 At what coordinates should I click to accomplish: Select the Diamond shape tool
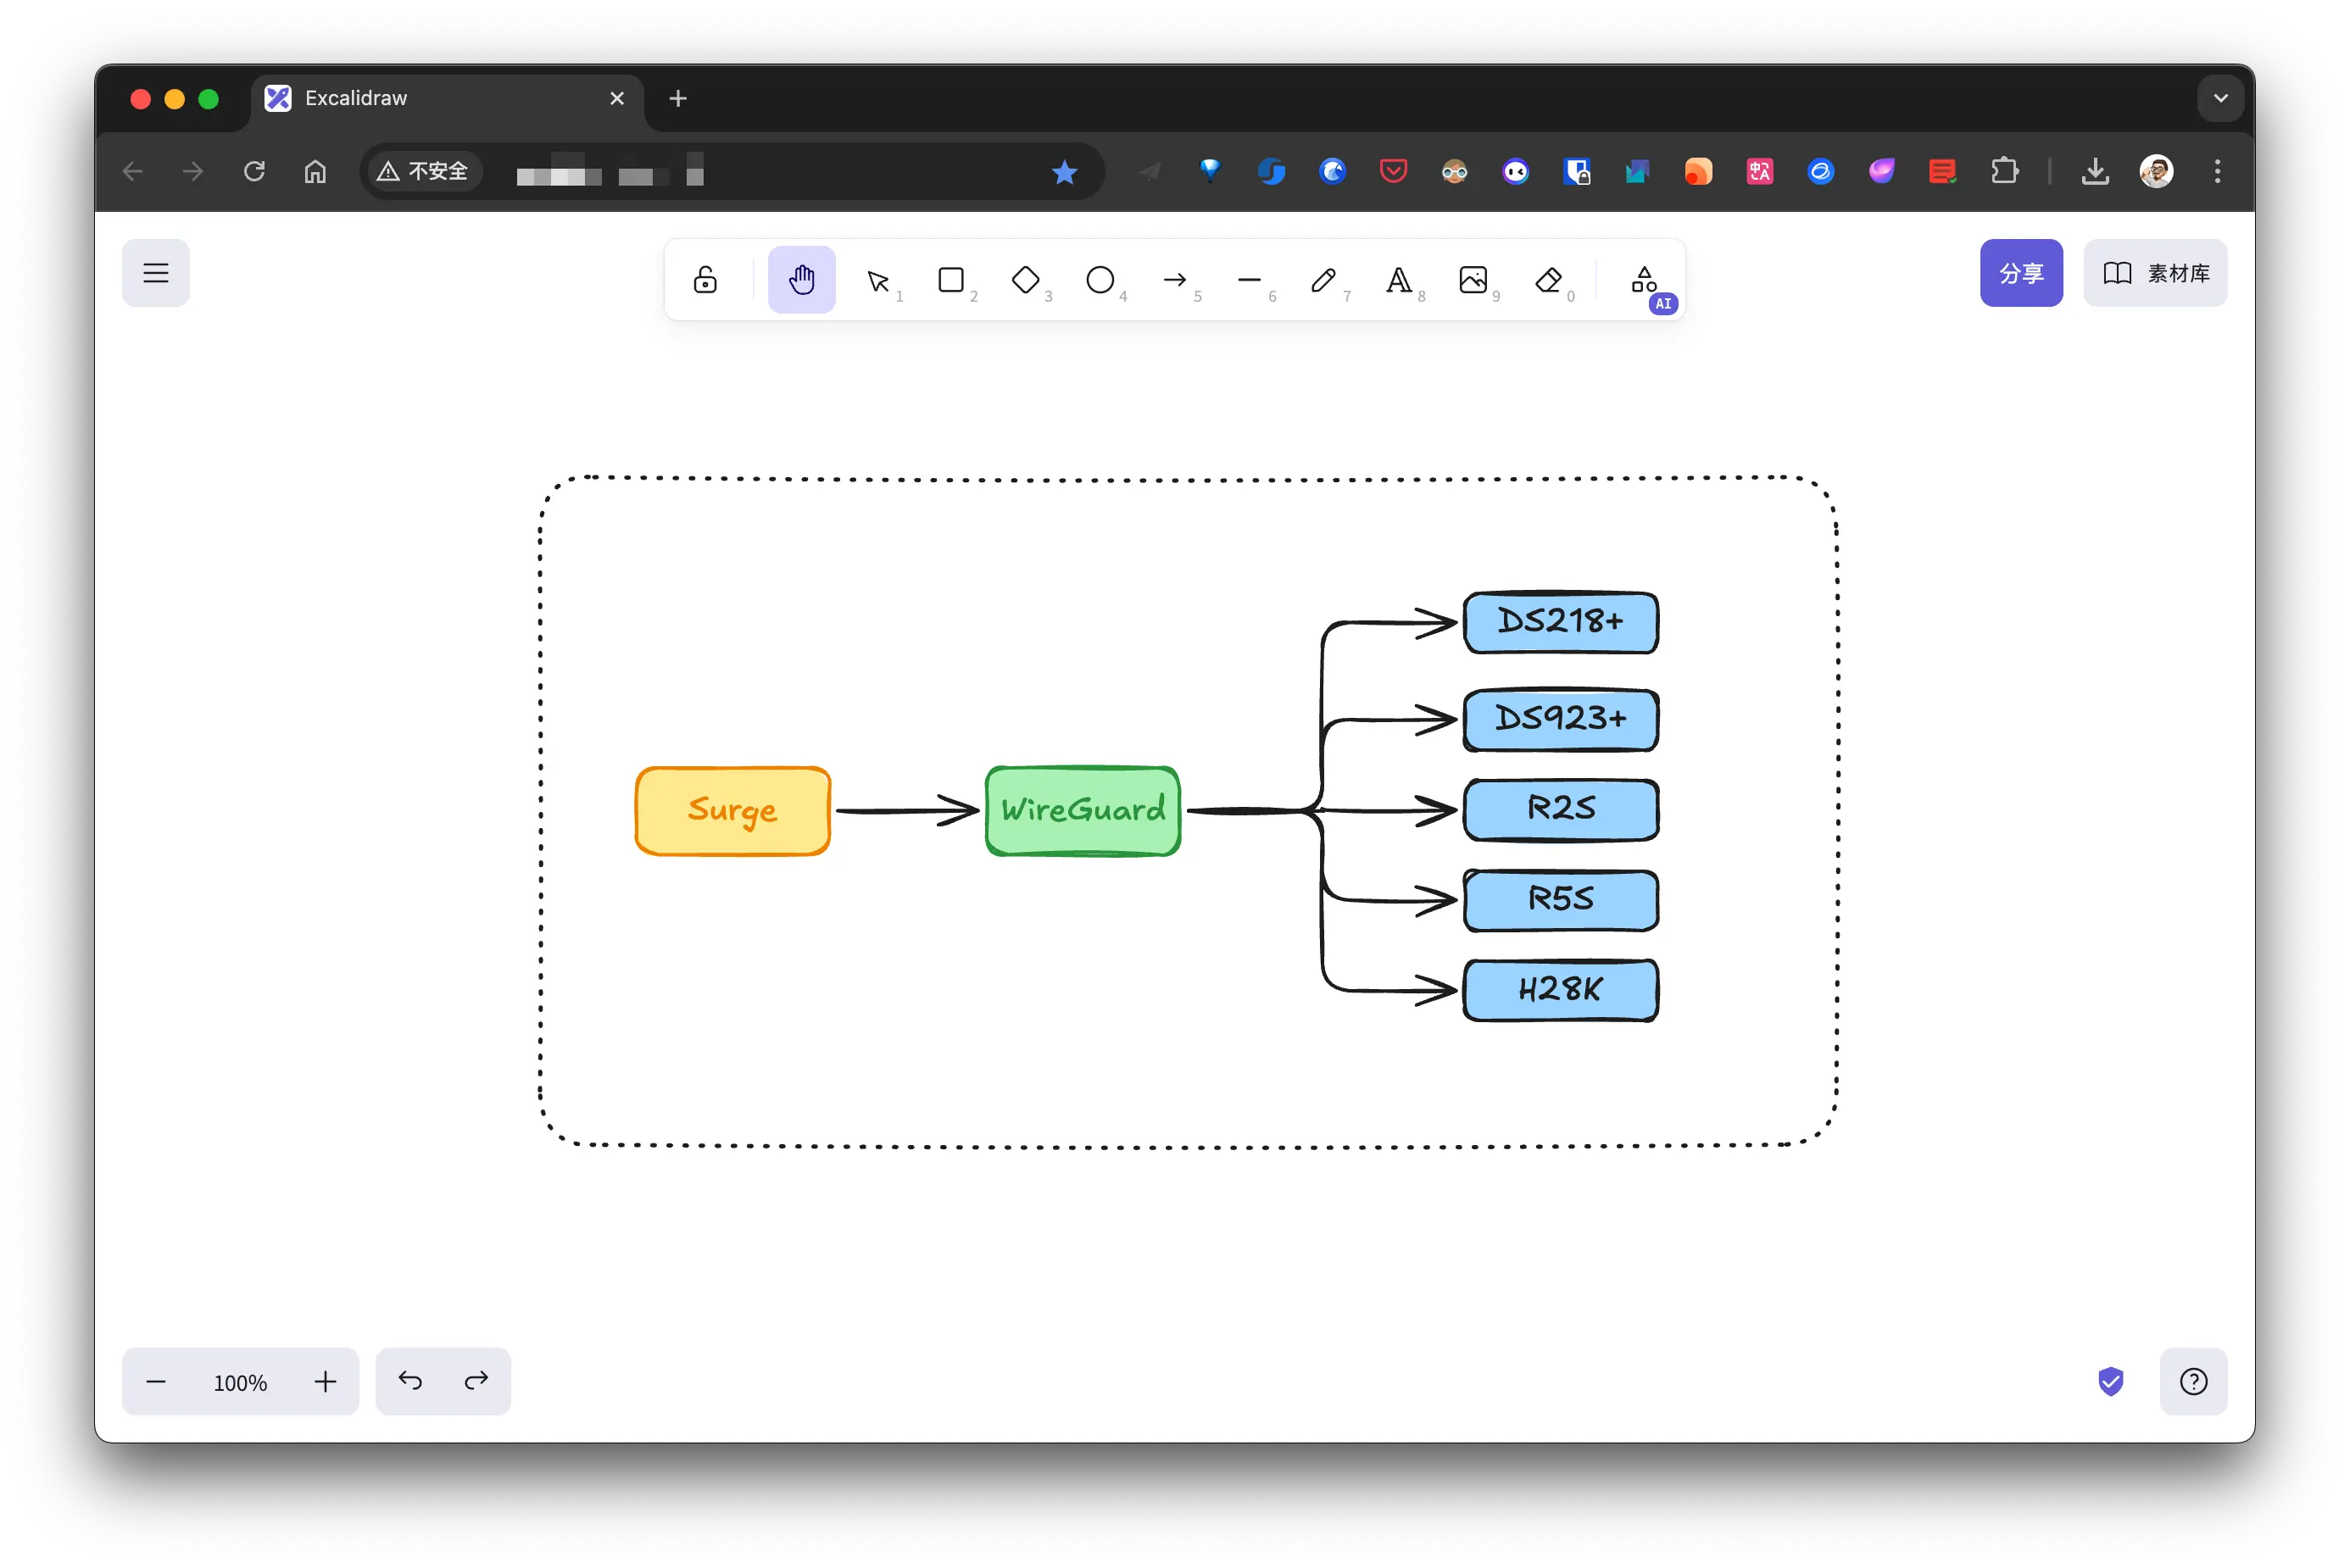point(1025,280)
